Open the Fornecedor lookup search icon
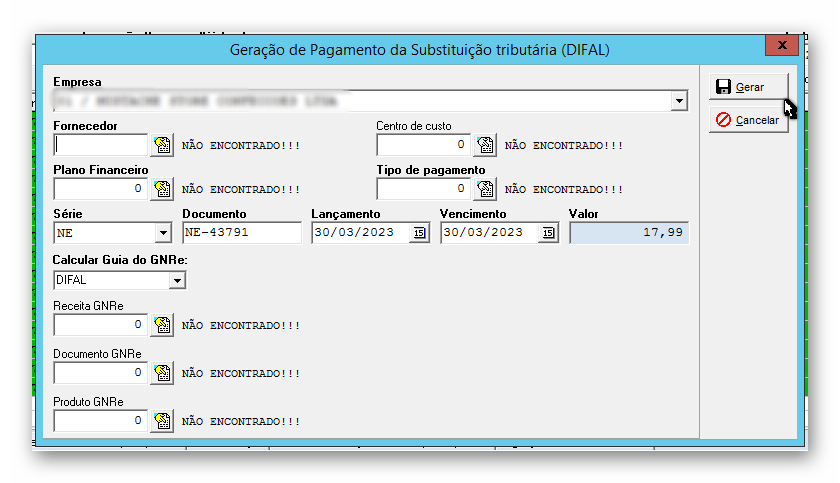This screenshot has height=483, width=840. coord(162,146)
